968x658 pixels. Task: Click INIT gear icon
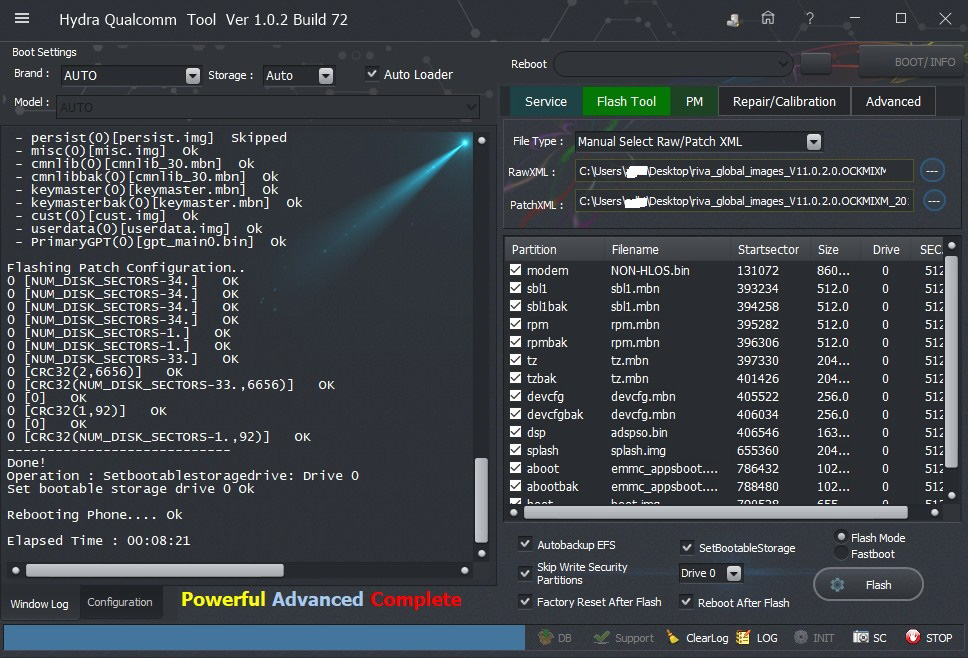[801, 637]
